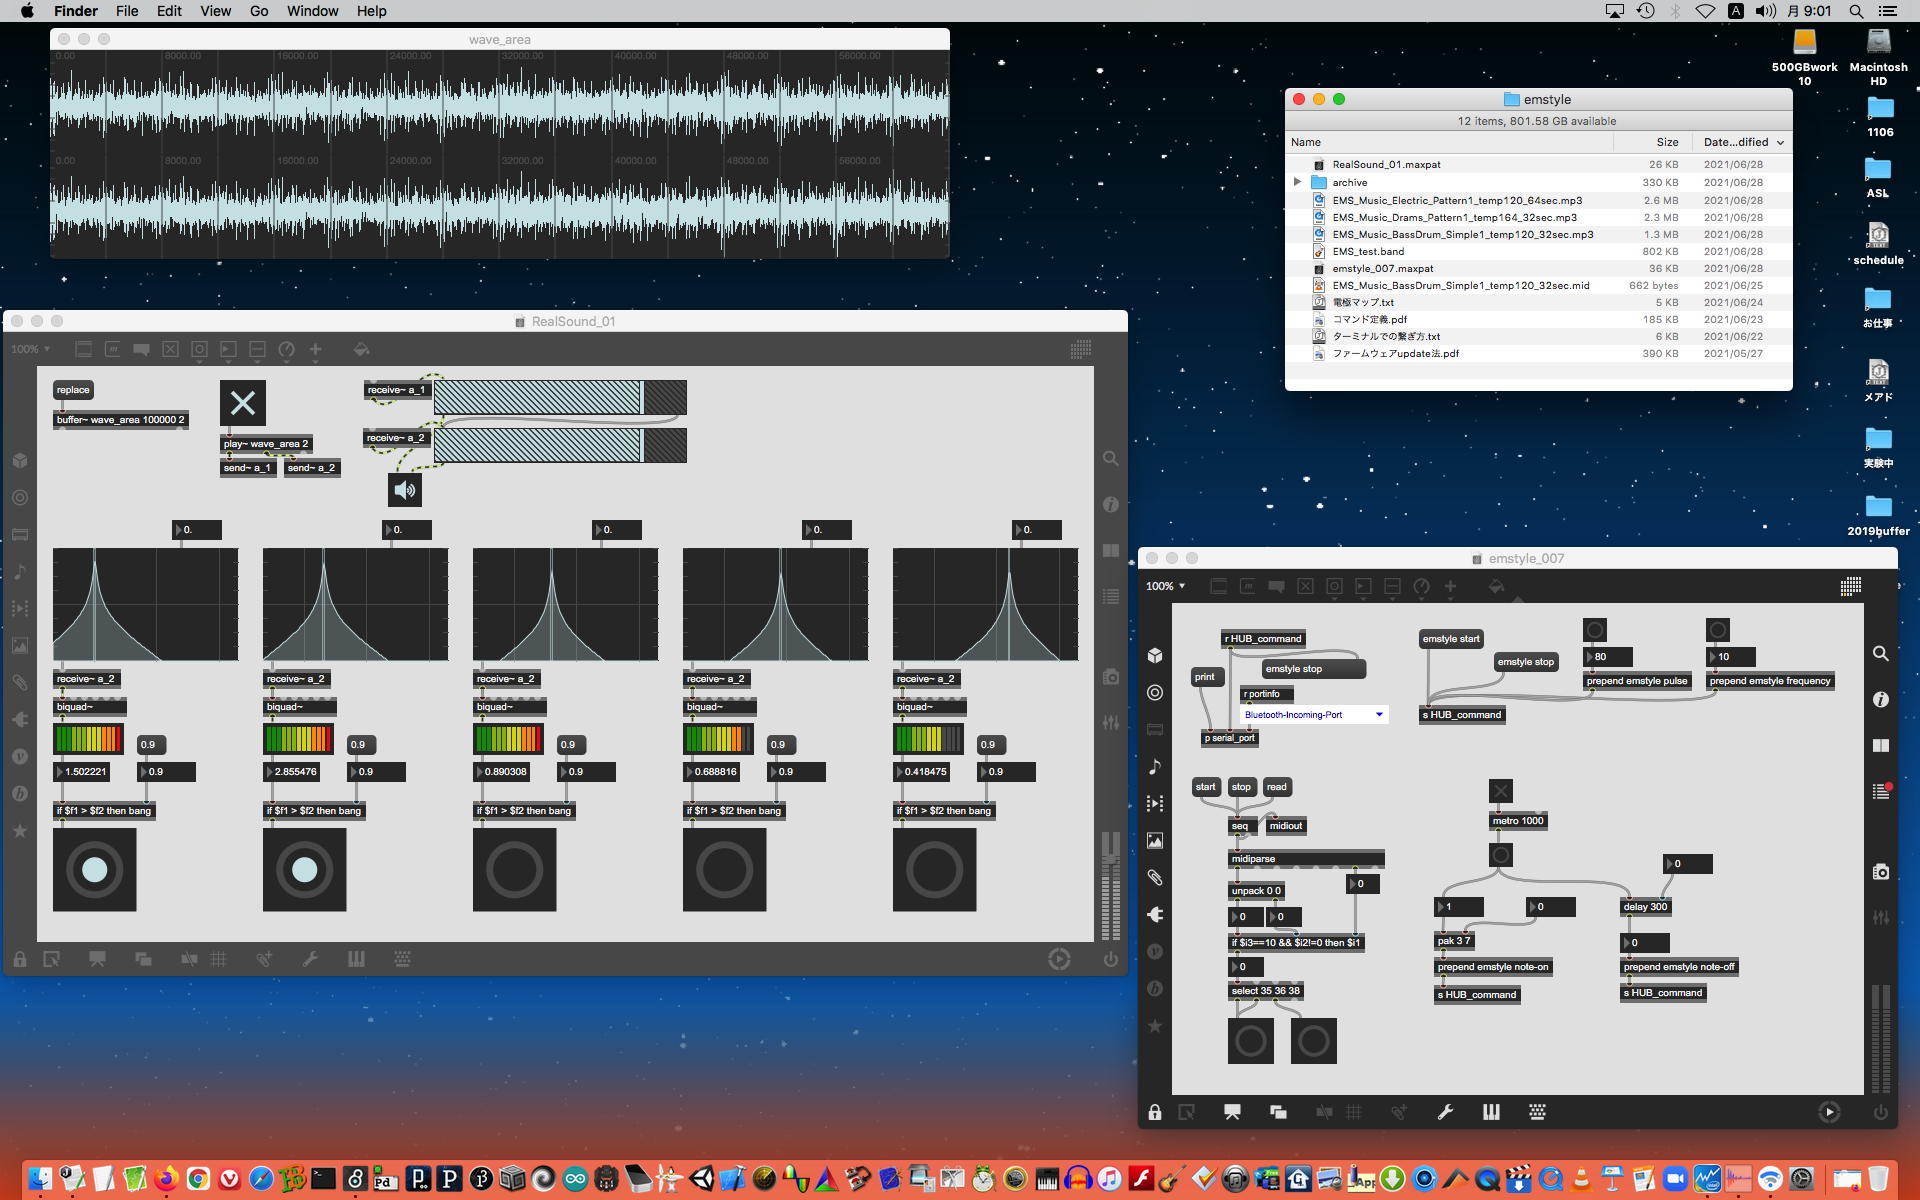Click the paperclip icon in emstyle_007 sidebar
The width and height of the screenshot is (1920, 1200).
pos(1155,877)
